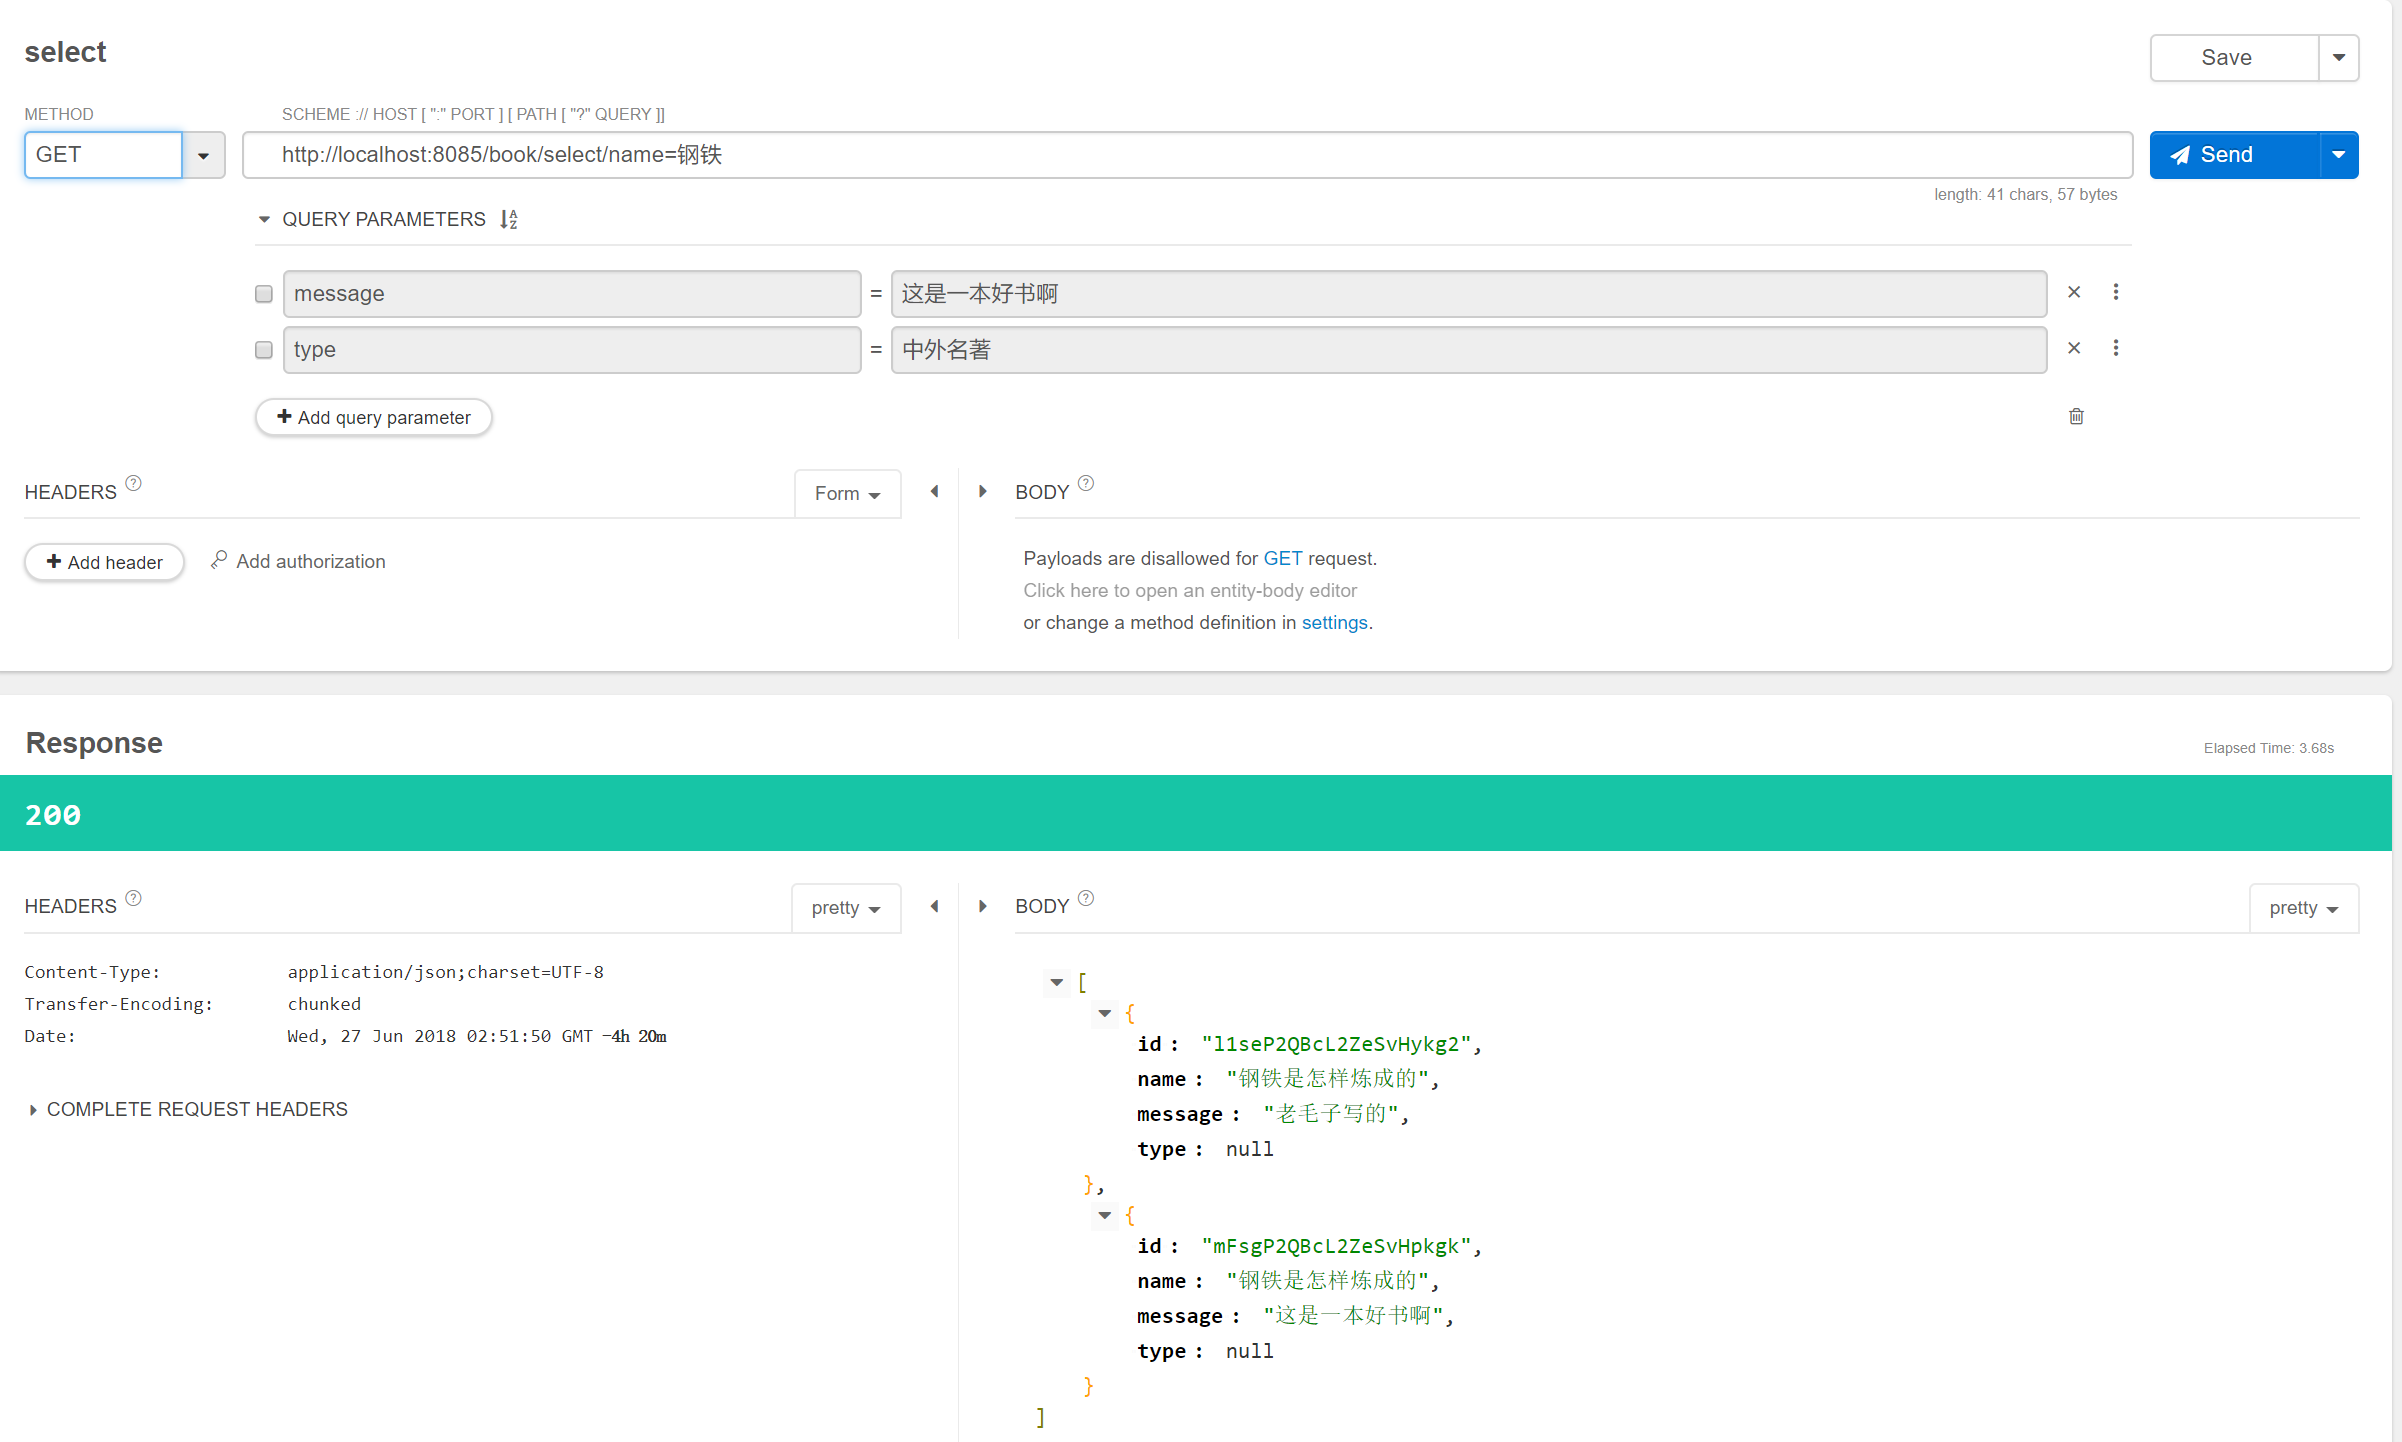
Task: Open the Send button dropdown arrow
Action: [x=2338, y=155]
